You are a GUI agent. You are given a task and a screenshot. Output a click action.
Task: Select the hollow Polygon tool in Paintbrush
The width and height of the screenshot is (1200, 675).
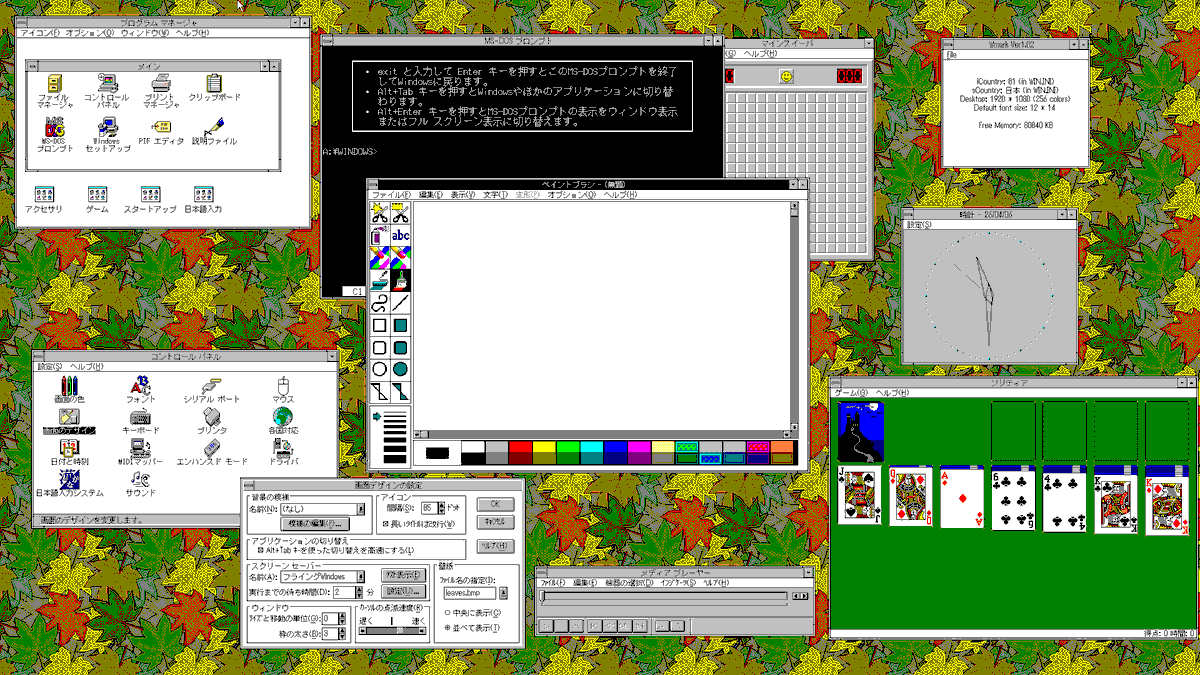[x=380, y=392]
